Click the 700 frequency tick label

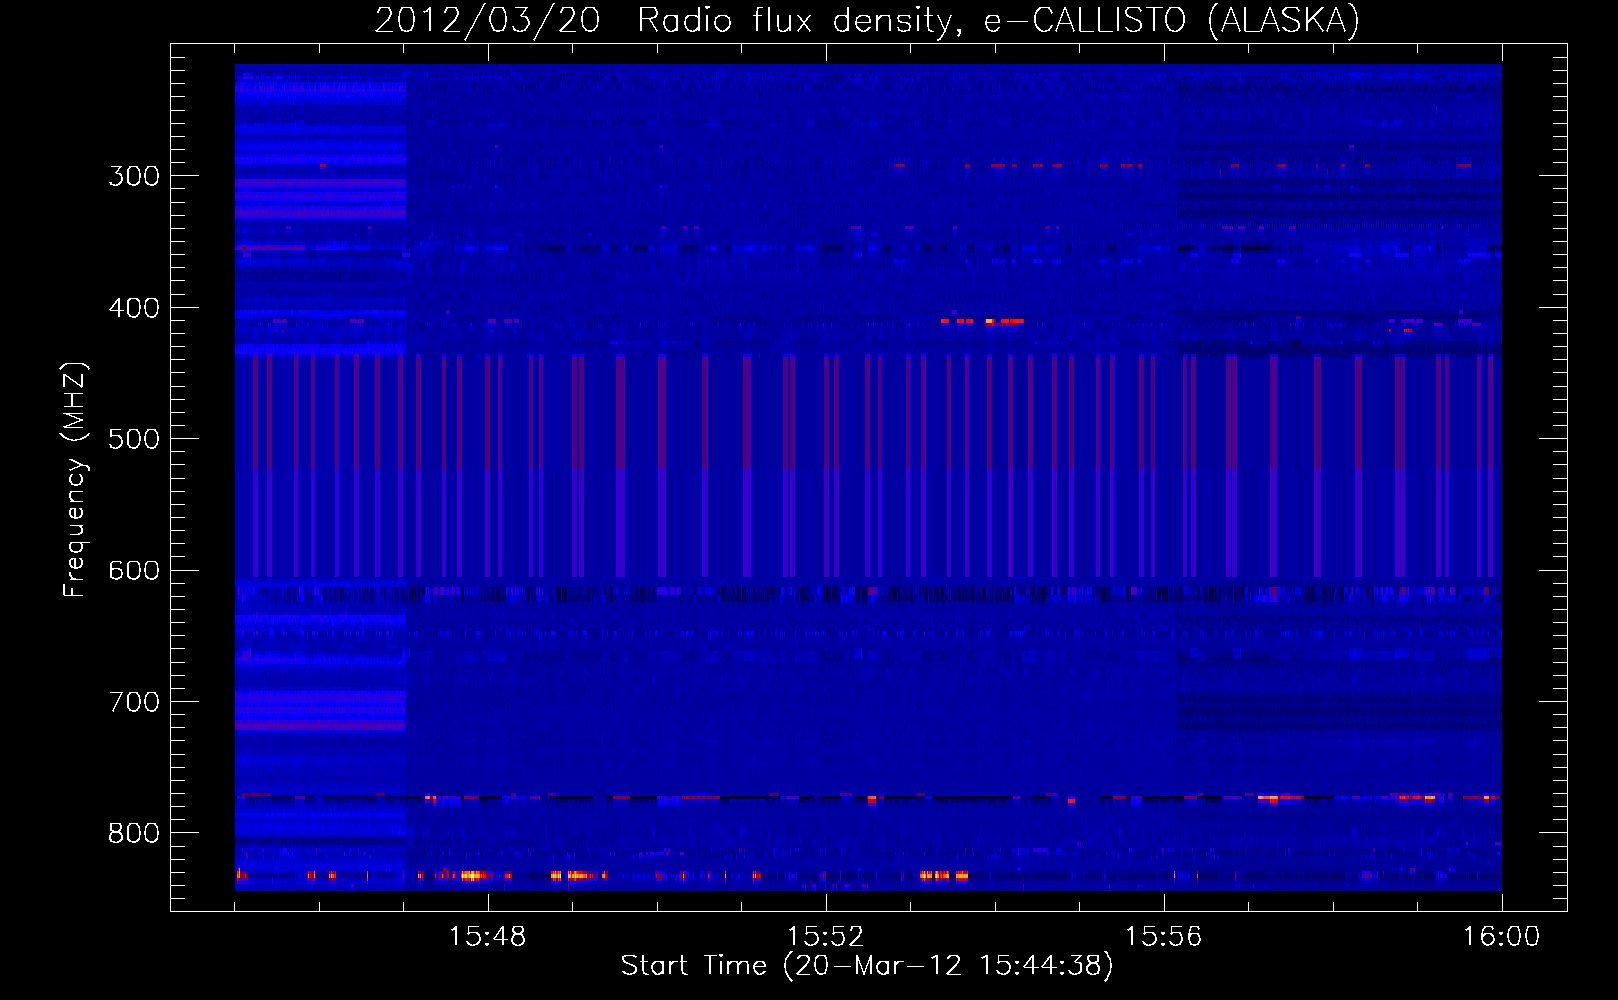click(134, 702)
